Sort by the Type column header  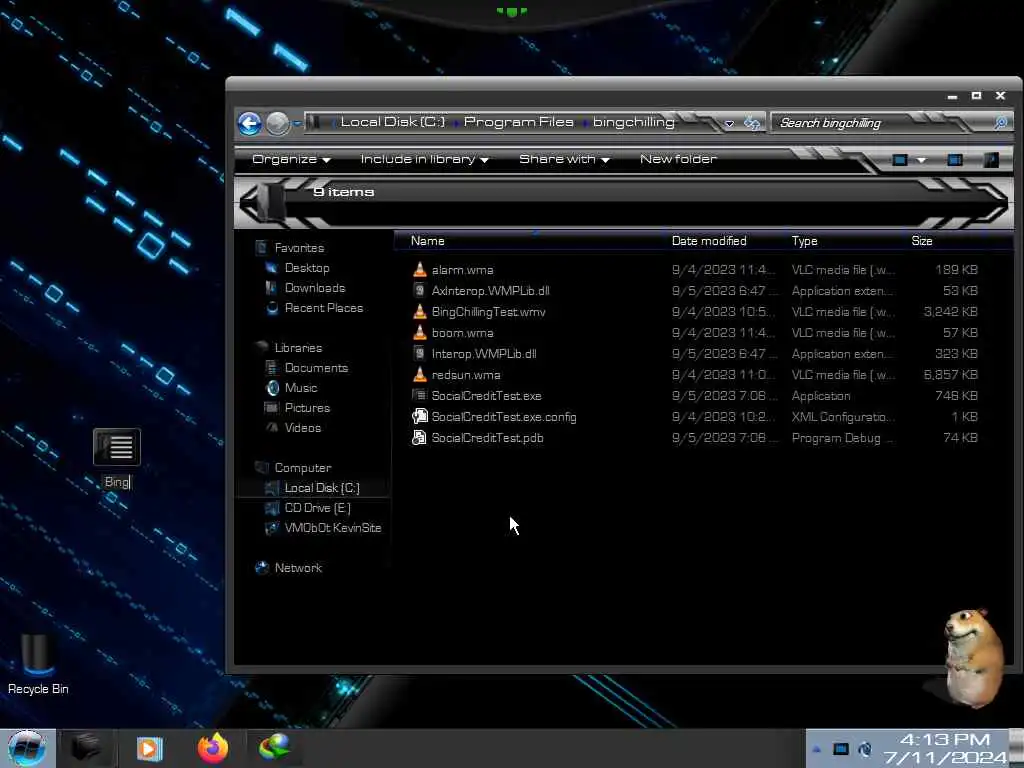point(805,241)
